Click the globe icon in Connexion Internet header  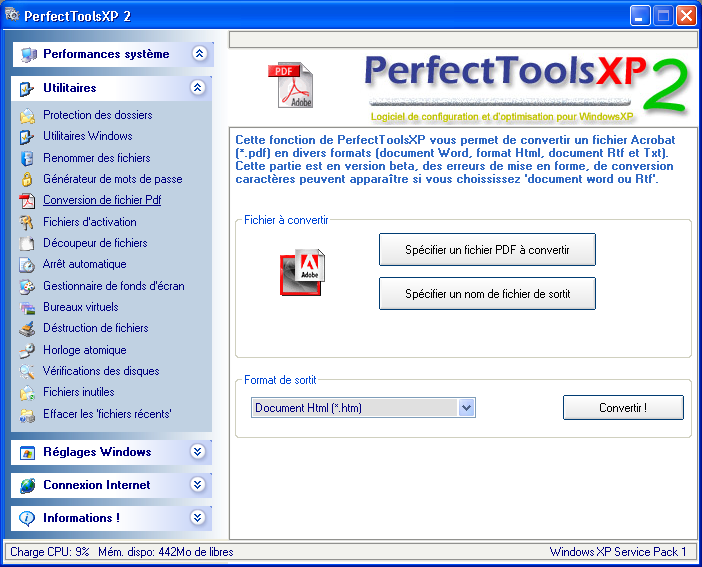[27, 485]
